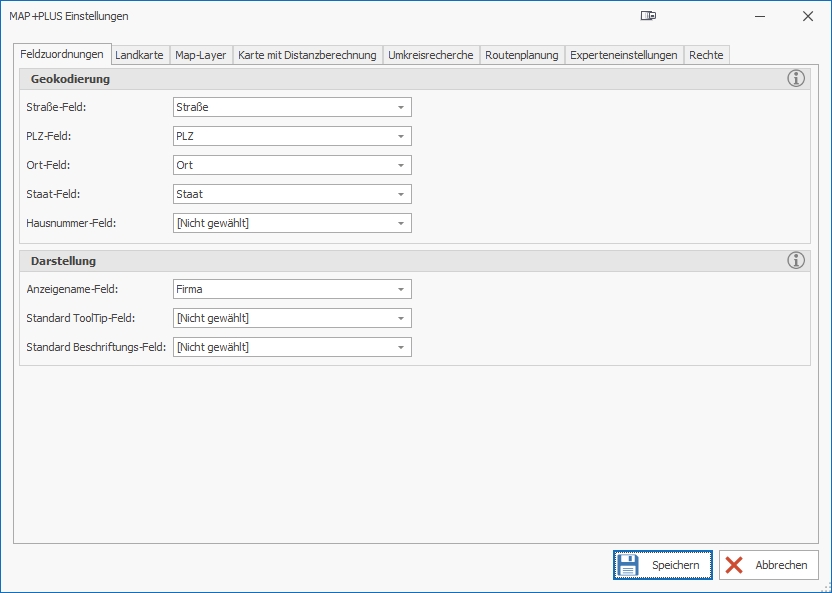
Task: Click the info icon in Geokodierung header
Action: pos(796,79)
